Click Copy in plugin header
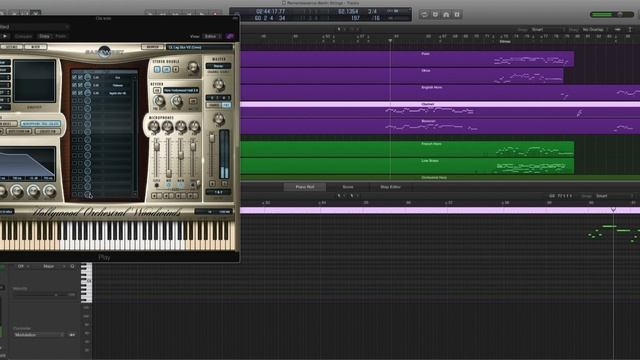Viewport: 640px width, 360px height. [x=44, y=36]
